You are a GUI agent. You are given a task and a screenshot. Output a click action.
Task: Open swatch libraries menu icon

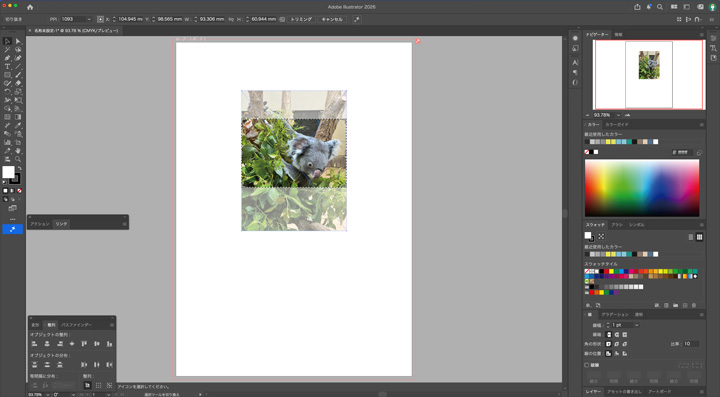[x=588, y=305]
